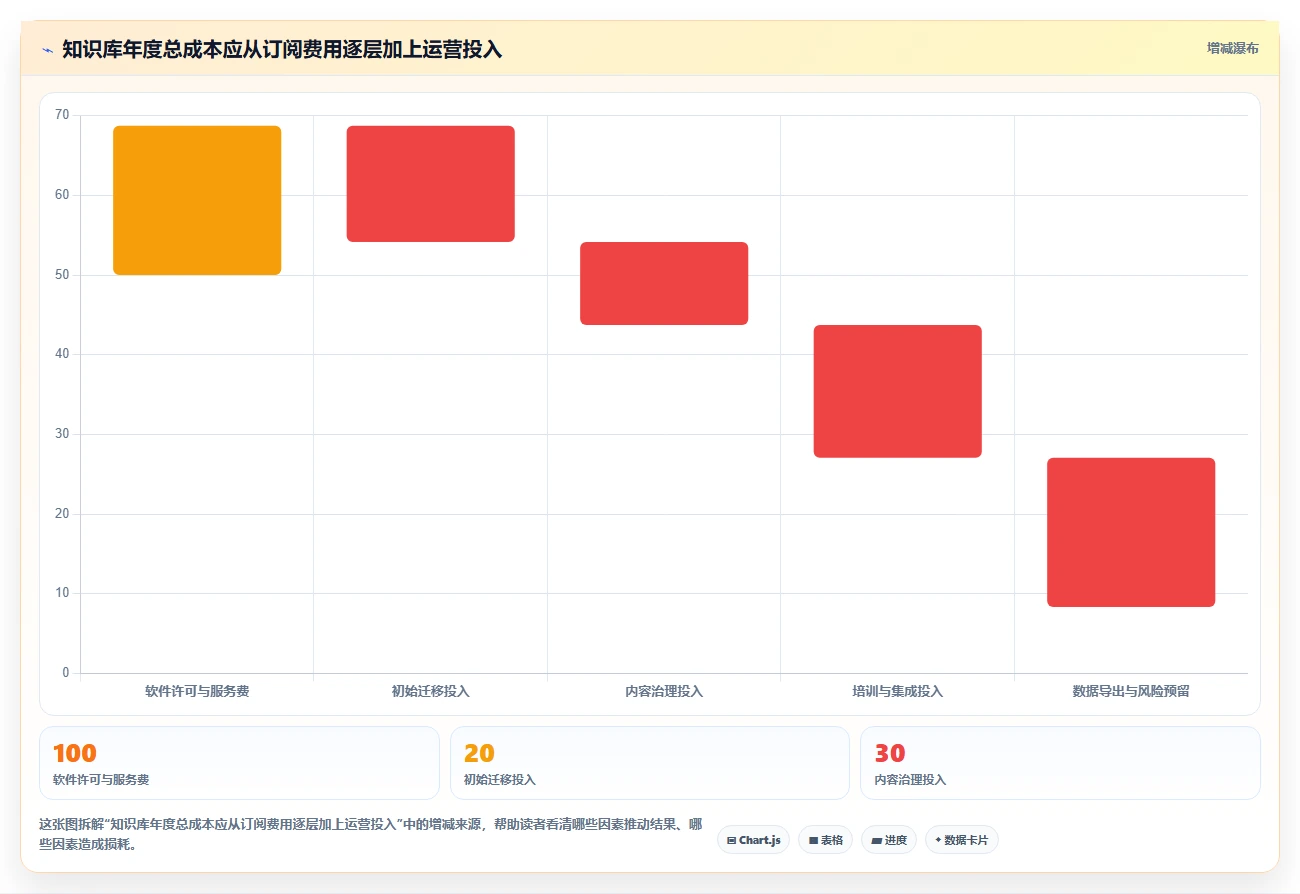Image resolution: width=1300 pixels, height=894 pixels.
Task: Select the 数据卡片 tag chip
Action: pos(961,840)
